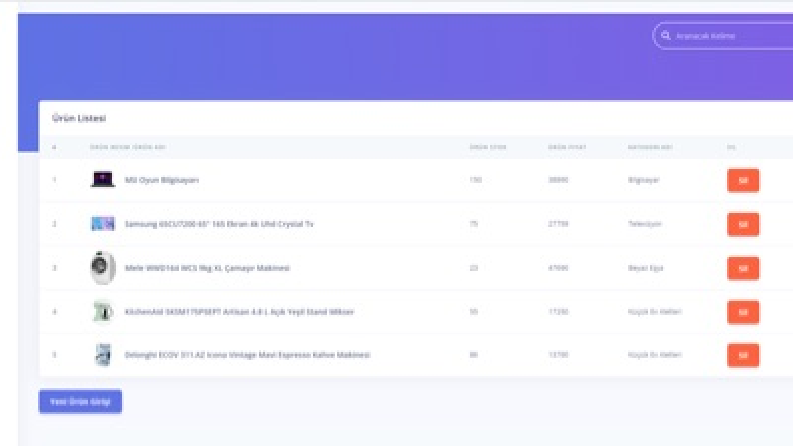Open the Yeni Ürün Girişi form
793x446 pixels.
click(x=80, y=402)
